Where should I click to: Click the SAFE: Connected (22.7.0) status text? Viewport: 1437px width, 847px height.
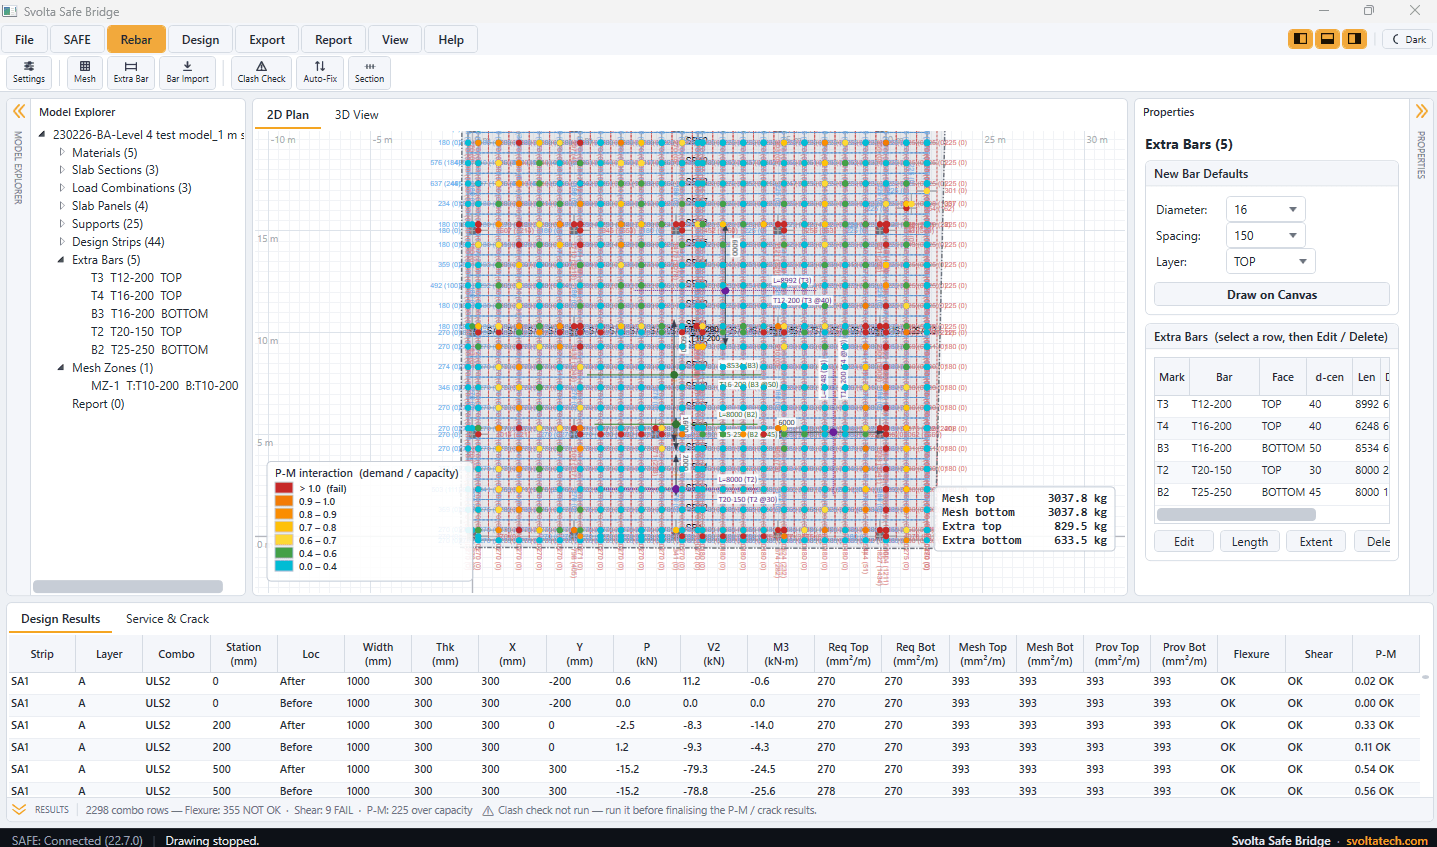point(77,840)
